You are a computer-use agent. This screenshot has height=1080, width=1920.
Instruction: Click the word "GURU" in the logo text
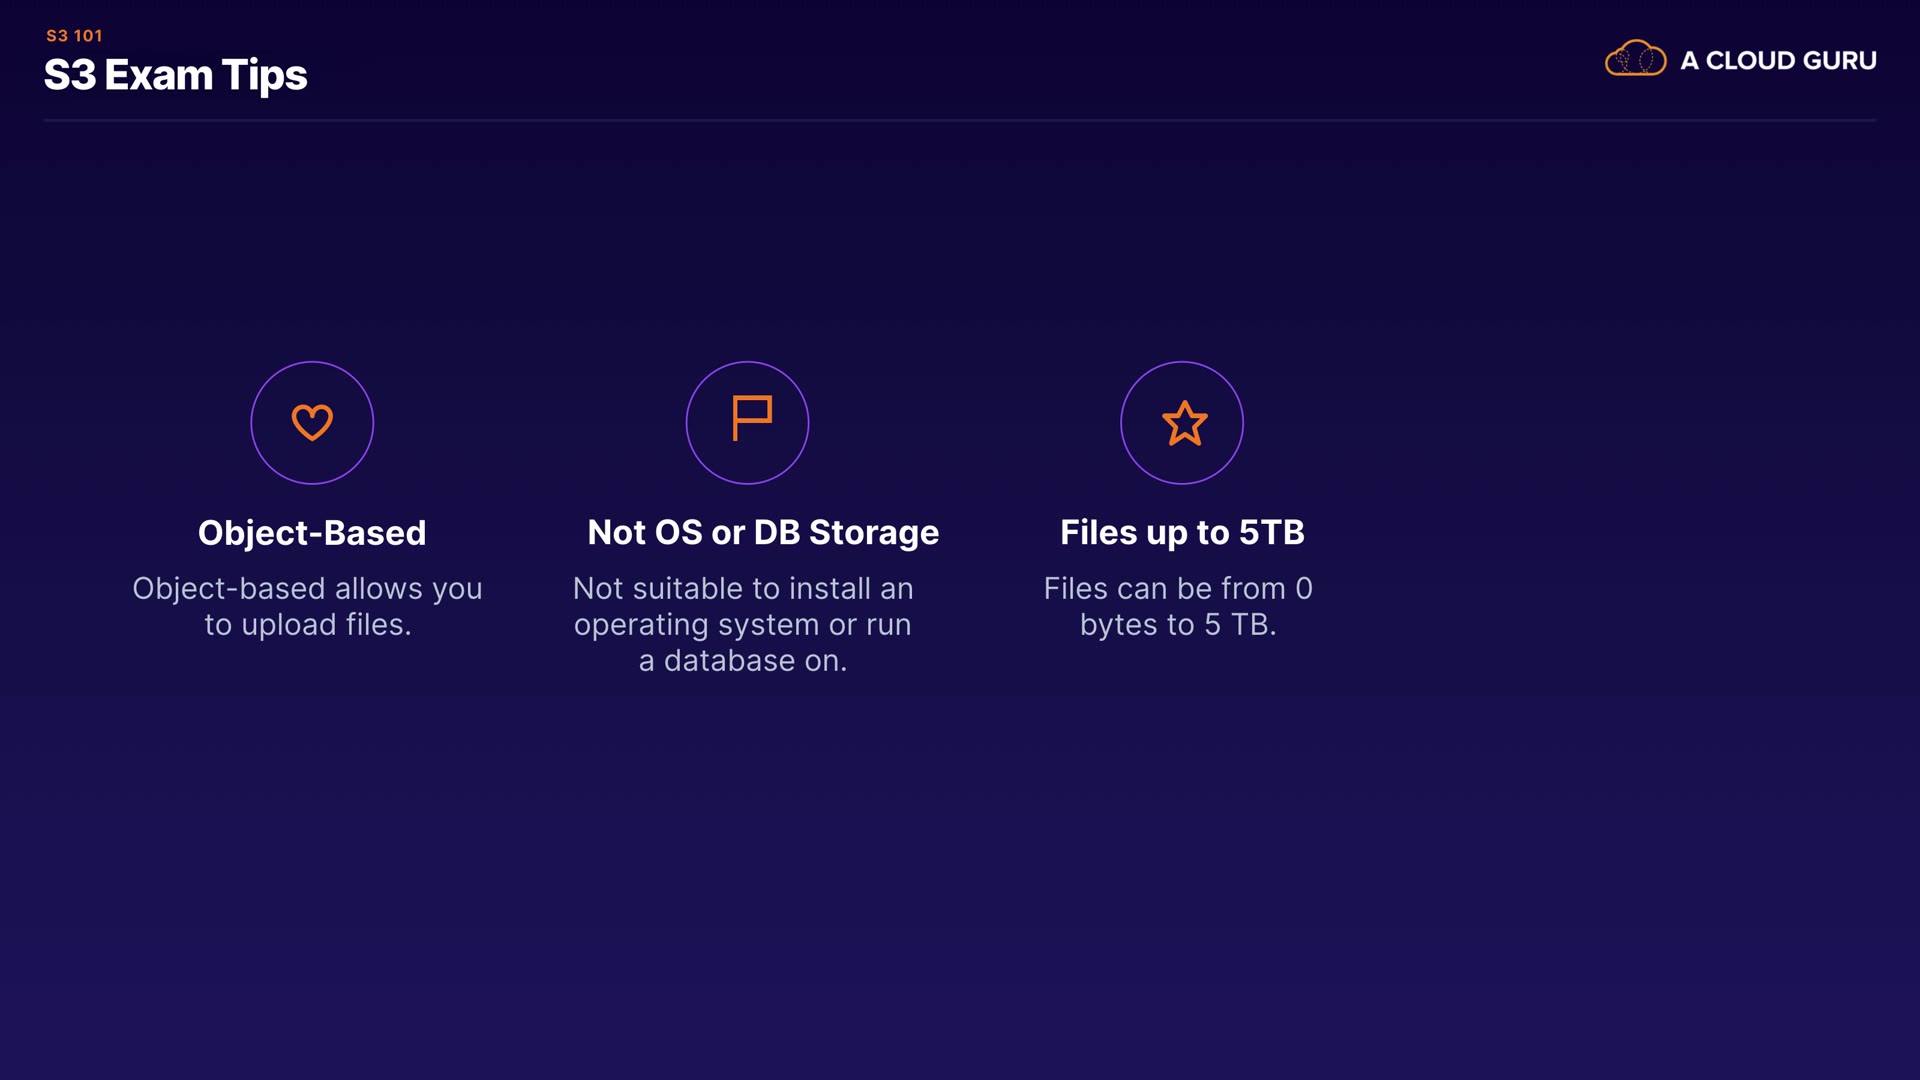tap(1841, 61)
